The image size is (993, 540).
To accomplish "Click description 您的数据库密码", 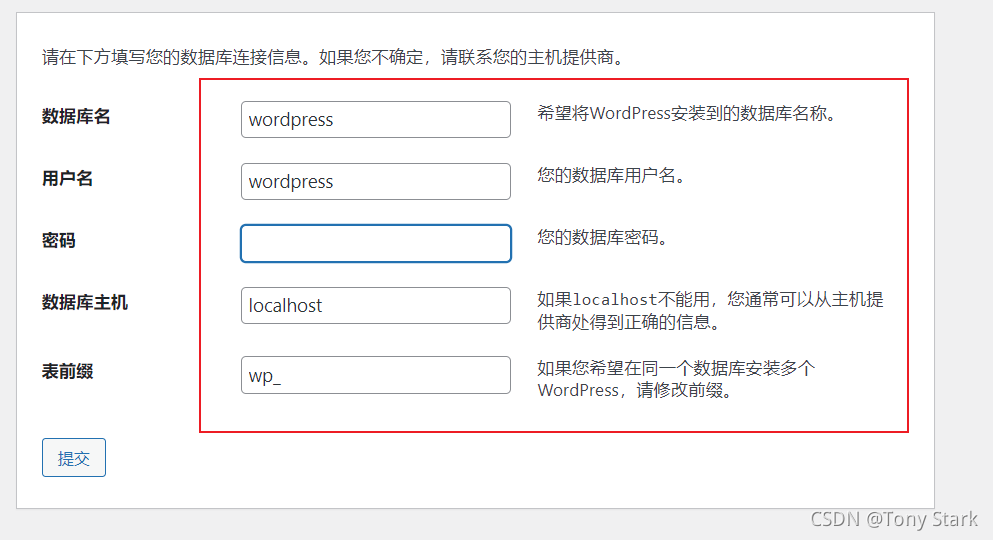I will coord(603,237).
